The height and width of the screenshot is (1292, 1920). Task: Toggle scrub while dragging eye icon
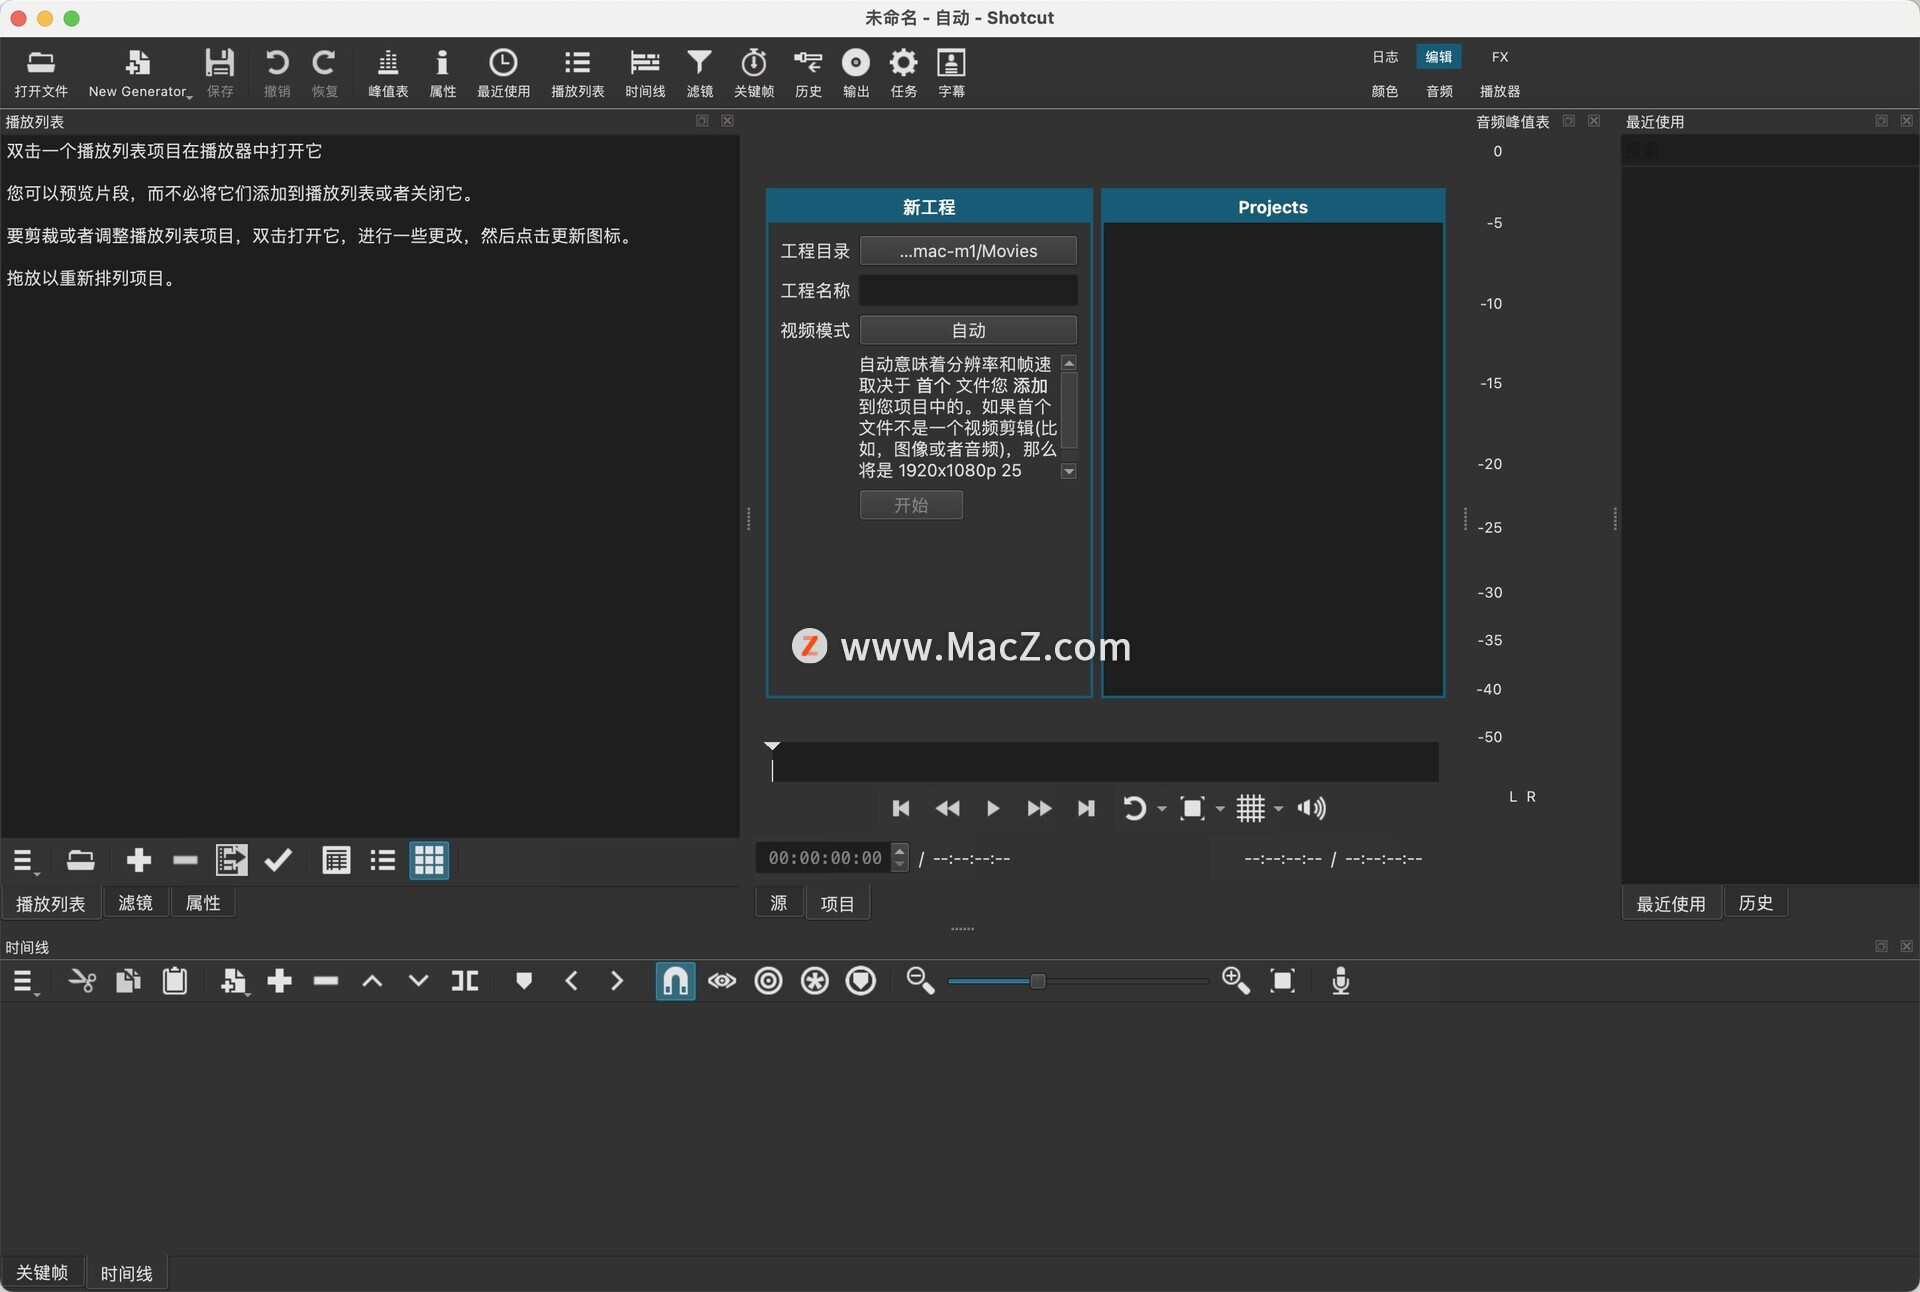coord(722,981)
